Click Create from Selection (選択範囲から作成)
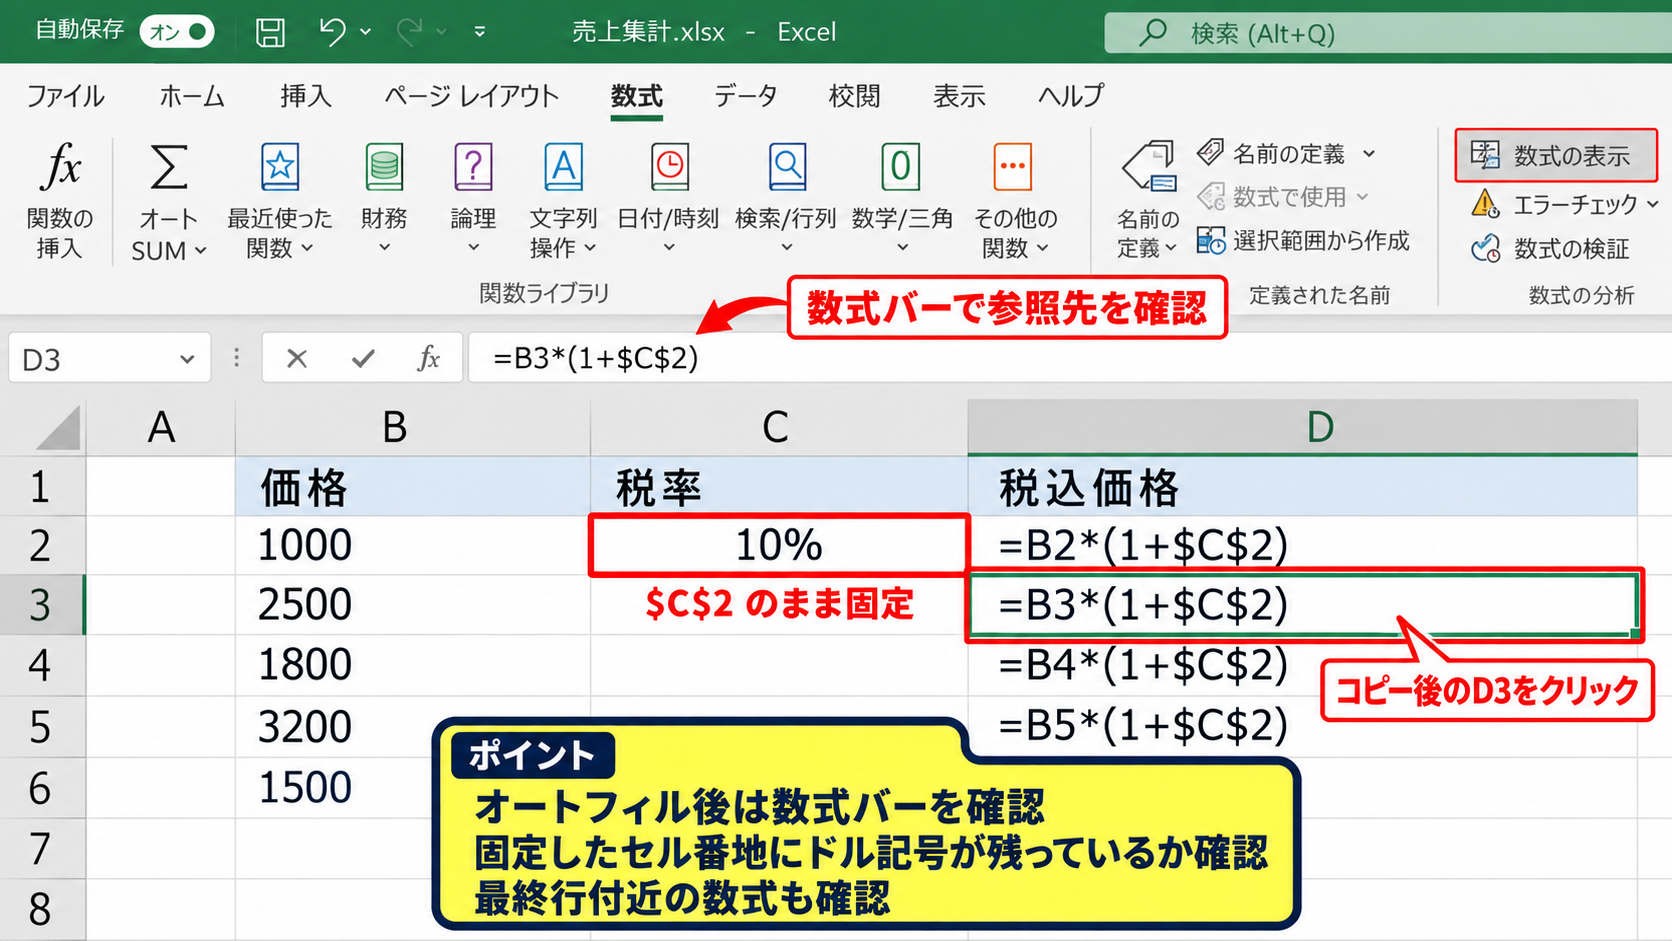 click(1304, 240)
